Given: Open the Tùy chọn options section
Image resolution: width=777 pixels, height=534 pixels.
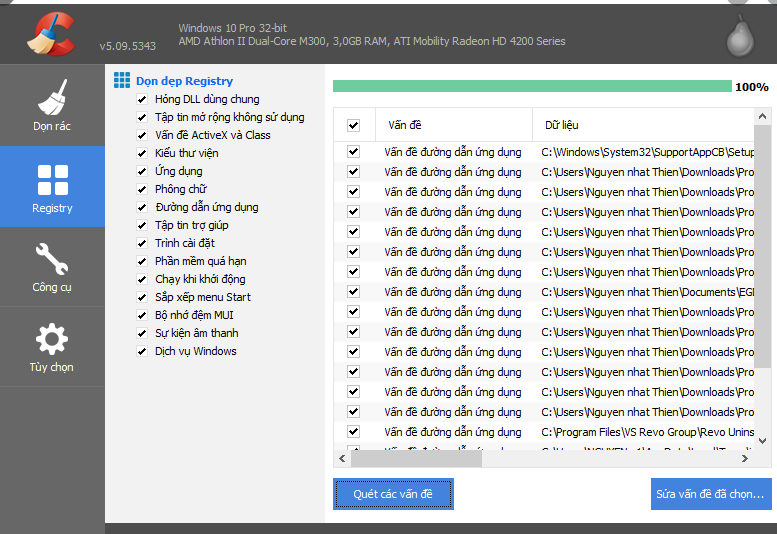Looking at the screenshot, I should click(x=52, y=347).
